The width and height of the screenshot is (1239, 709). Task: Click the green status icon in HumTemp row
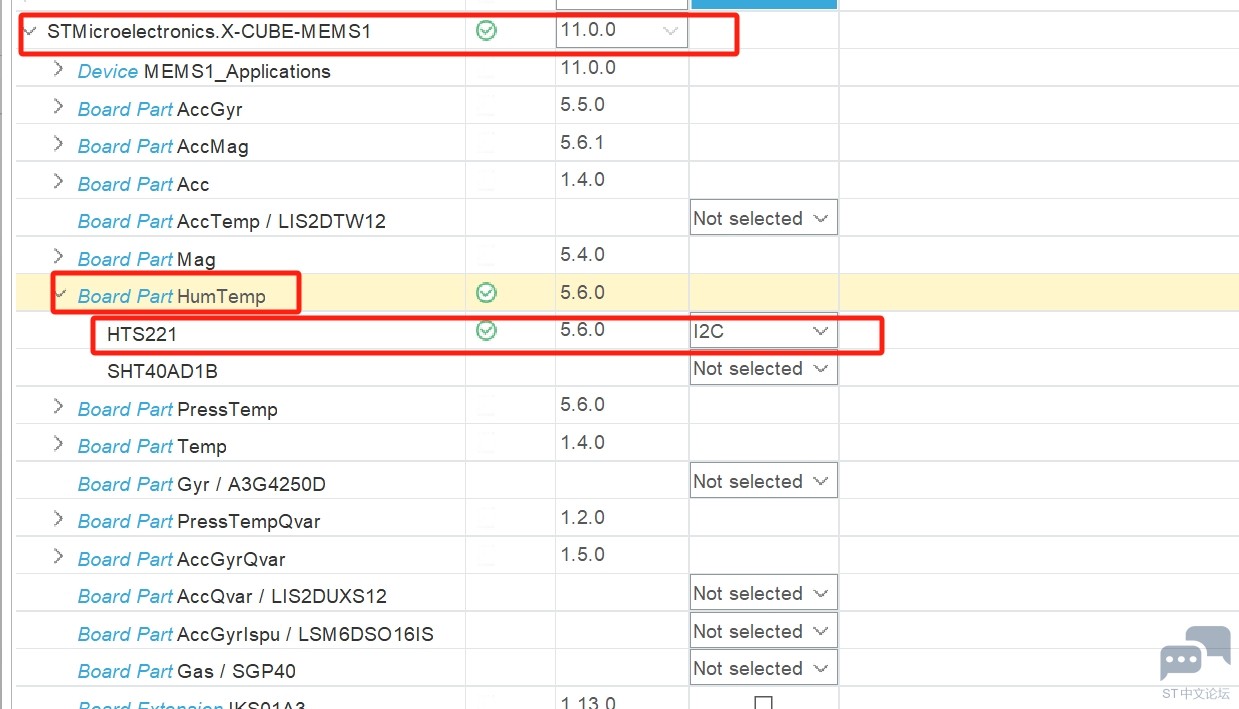[486, 293]
